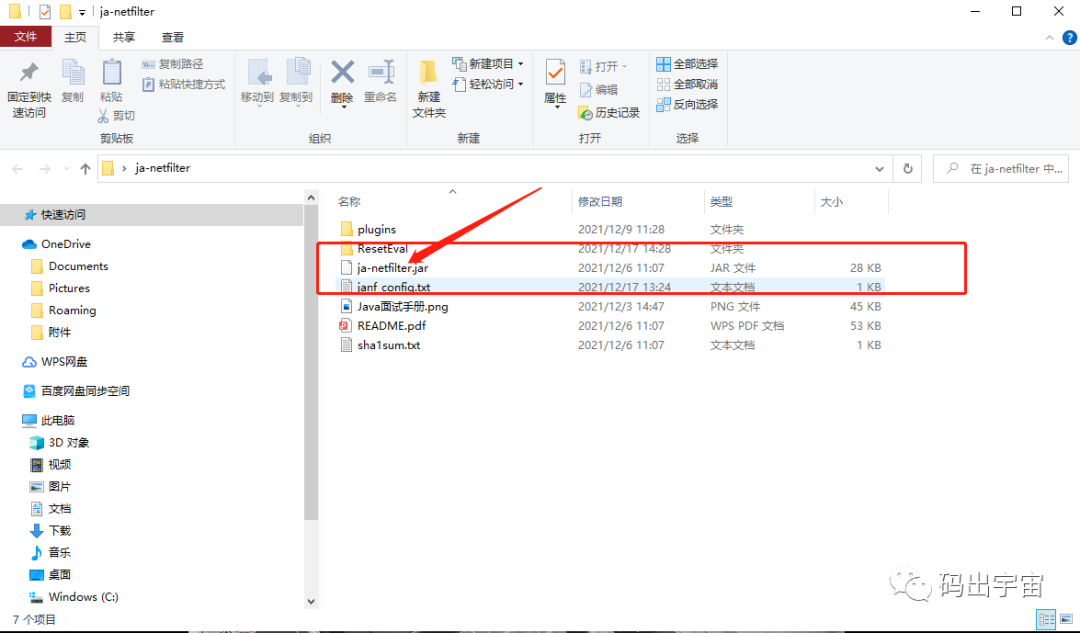Click the Edit ribbon button

pos(599,90)
